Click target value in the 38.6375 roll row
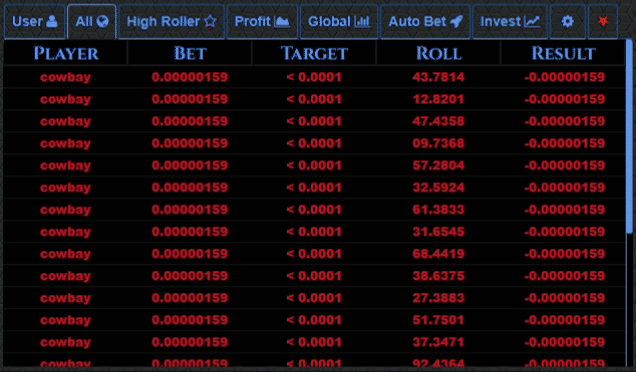 click(x=314, y=276)
